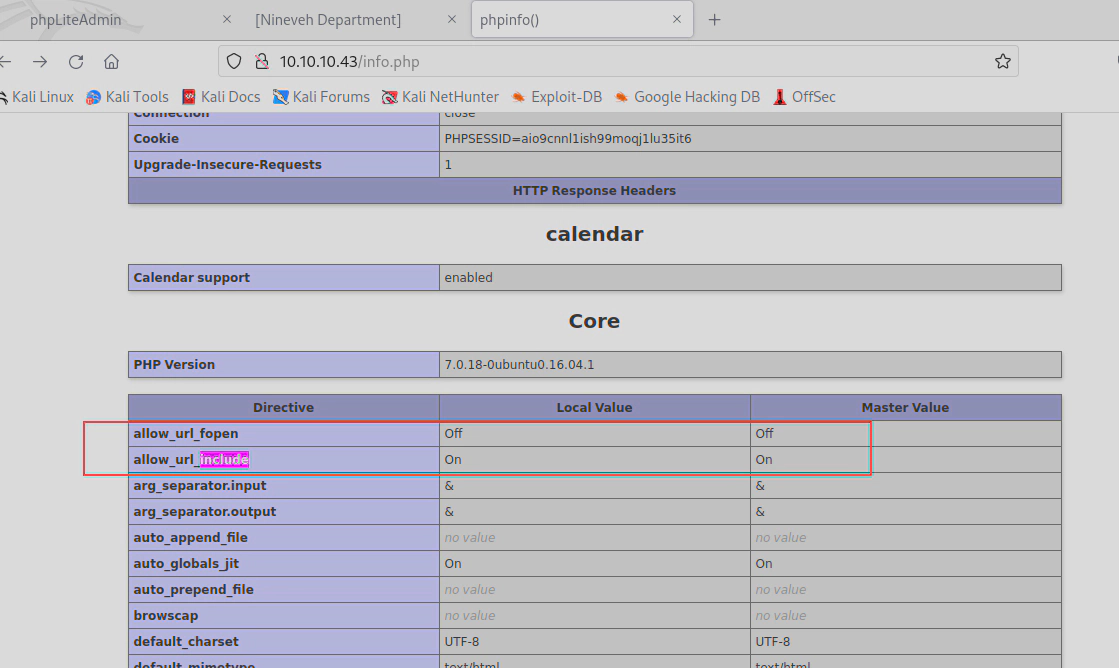Image resolution: width=1119 pixels, height=668 pixels.
Task: Click the browser reload button
Action: click(76, 62)
